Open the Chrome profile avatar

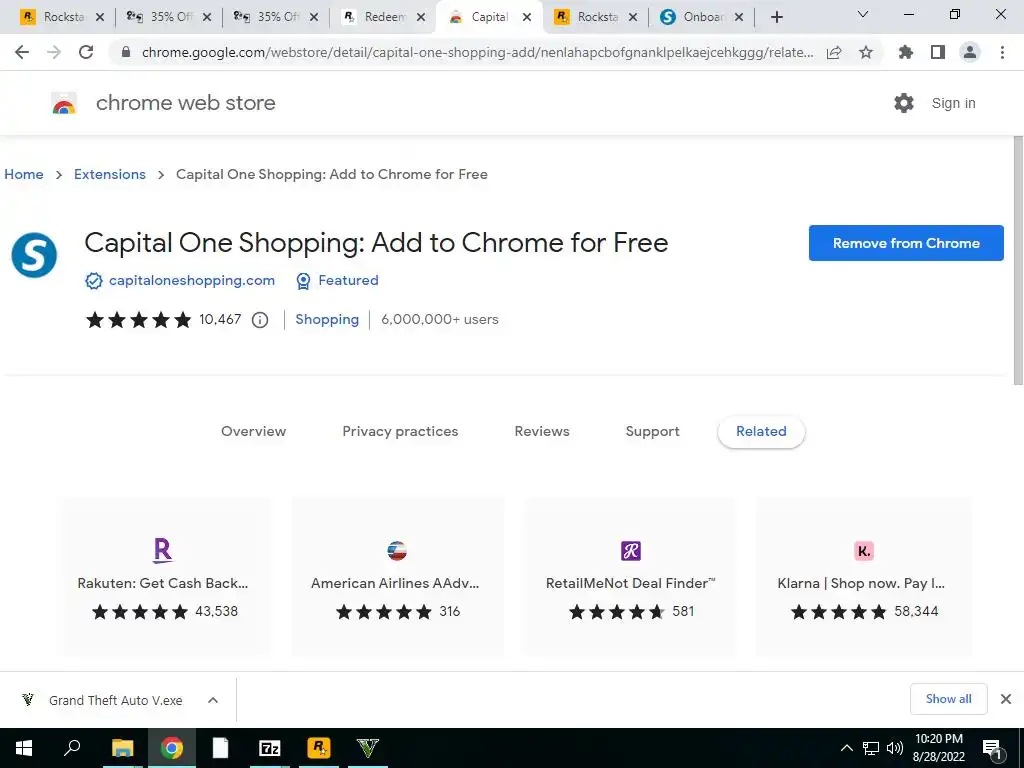970,52
